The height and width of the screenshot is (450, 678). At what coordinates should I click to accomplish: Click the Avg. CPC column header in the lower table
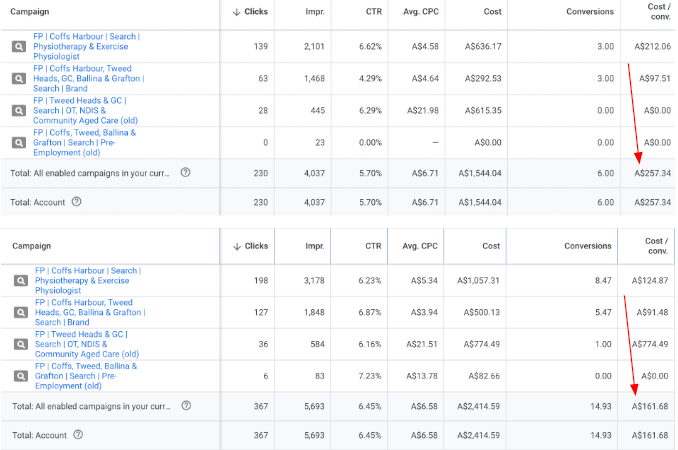pyautogui.click(x=420, y=246)
